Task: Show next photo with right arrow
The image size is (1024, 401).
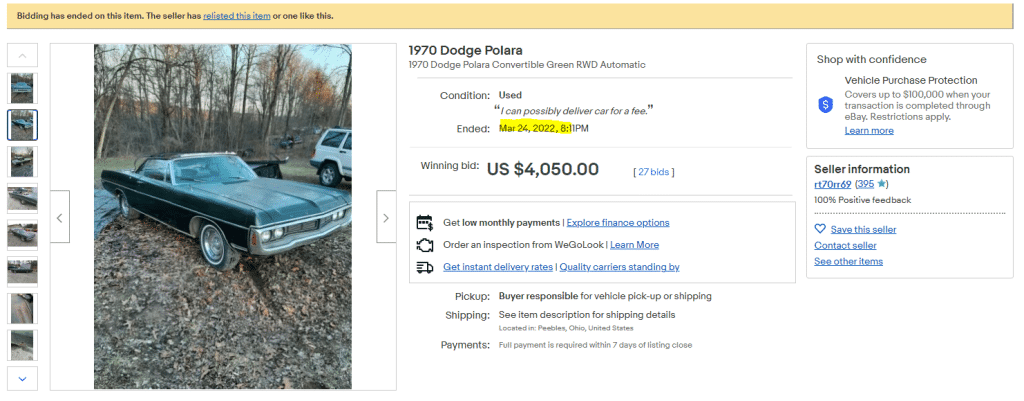Action: [386, 217]
